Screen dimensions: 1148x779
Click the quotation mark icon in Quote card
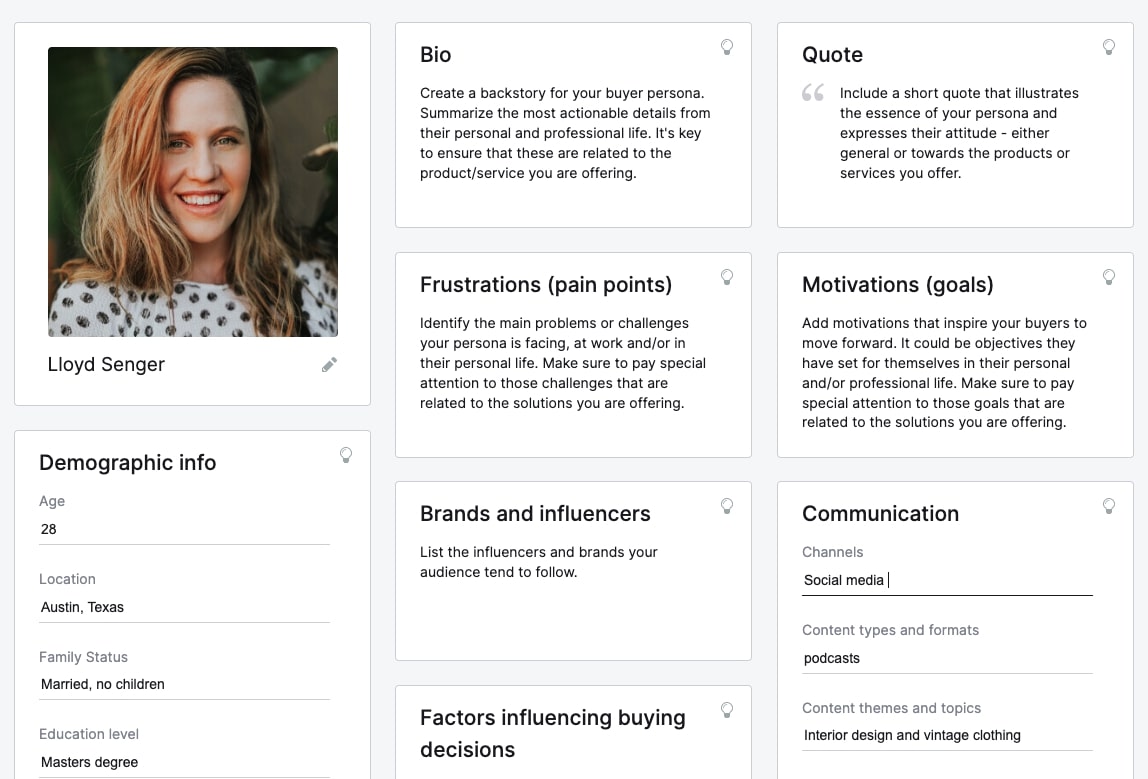[x=812, y=93]
